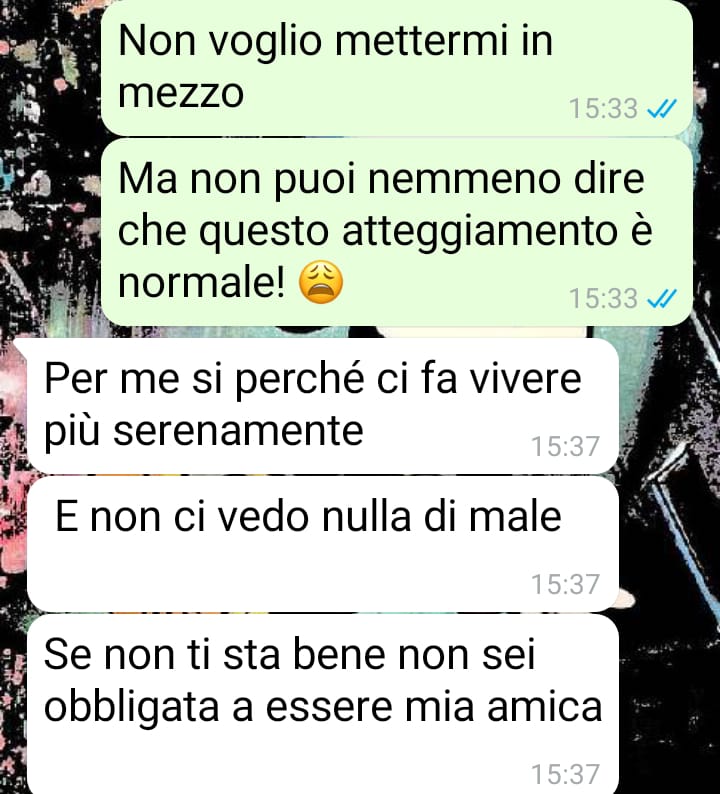This screenshot has width=720, height=794.
Task: Tap the weary face emoji
Action: (321, 282)
